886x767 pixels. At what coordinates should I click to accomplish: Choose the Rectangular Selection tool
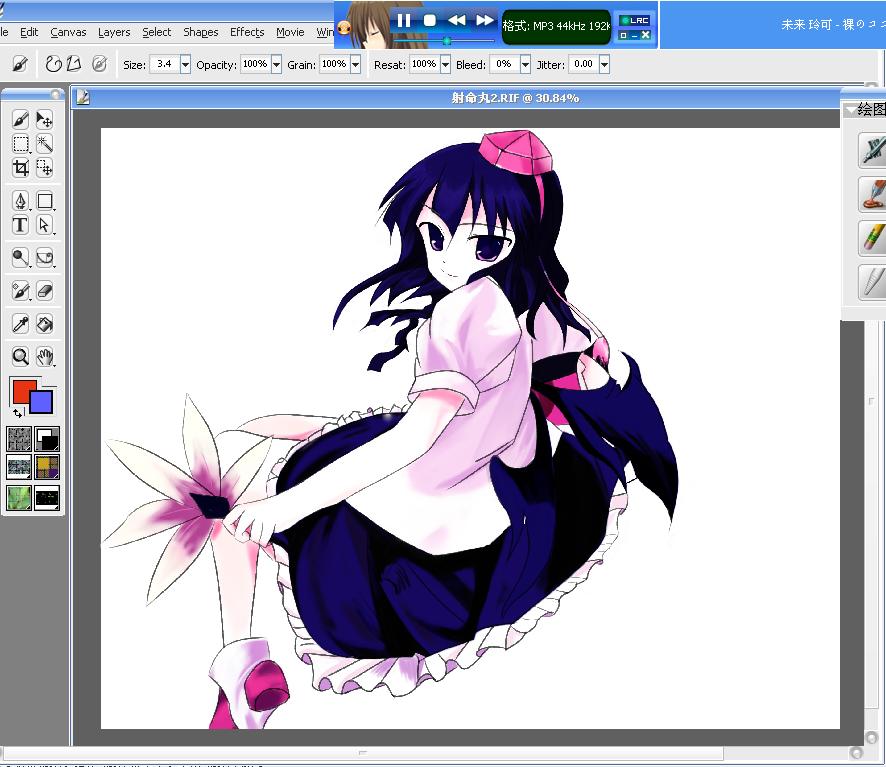pos(20,144)
